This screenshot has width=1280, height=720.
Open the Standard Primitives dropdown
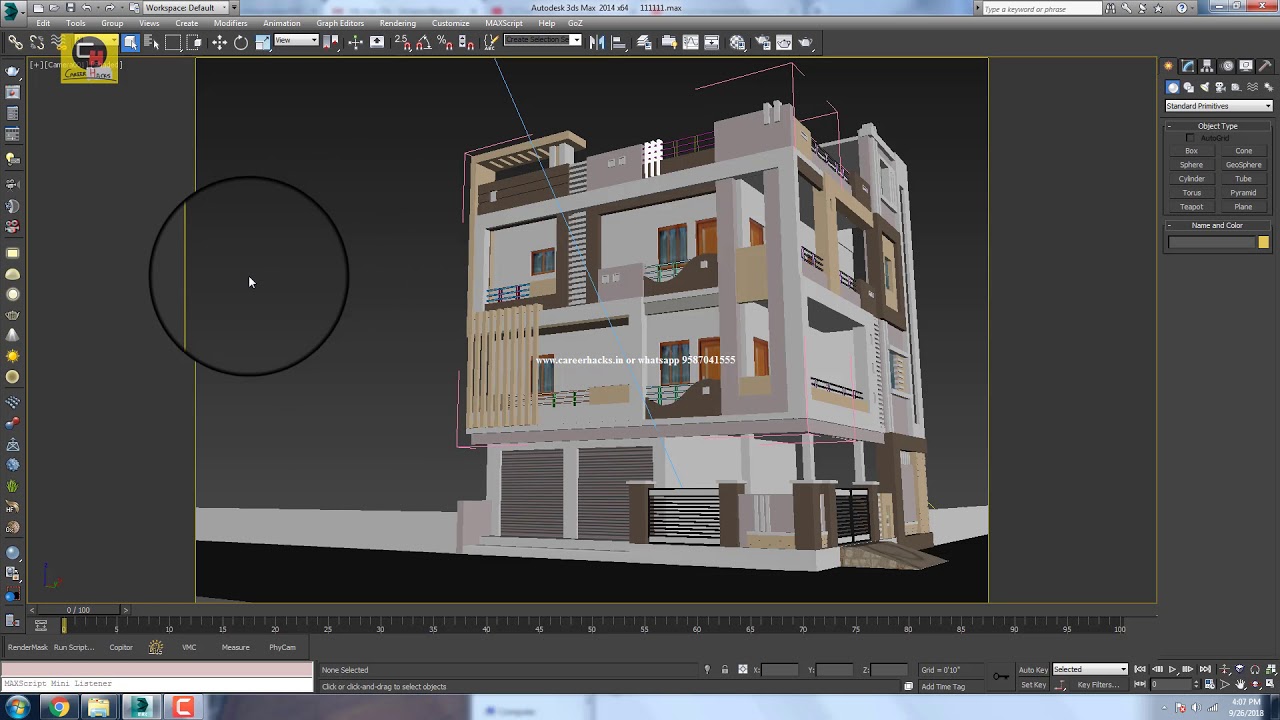tap(1218, 106)
